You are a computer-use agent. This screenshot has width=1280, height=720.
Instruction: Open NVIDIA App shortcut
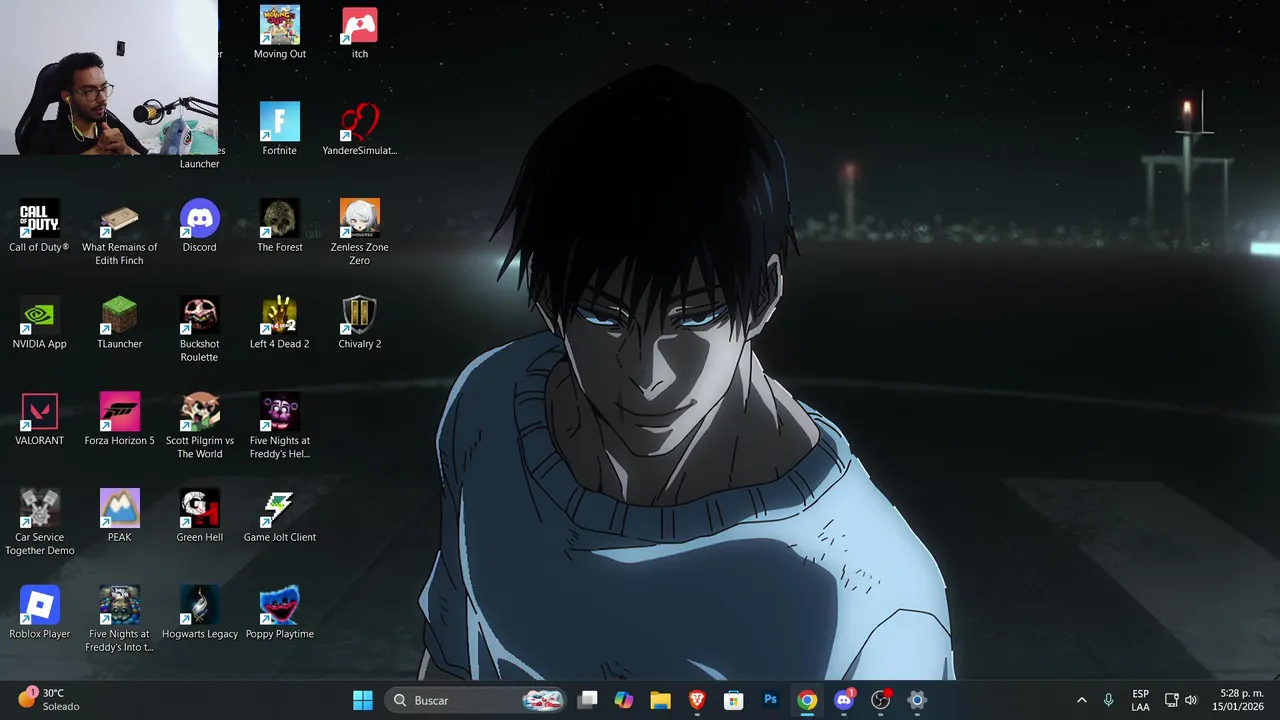[x=40, y=323]
